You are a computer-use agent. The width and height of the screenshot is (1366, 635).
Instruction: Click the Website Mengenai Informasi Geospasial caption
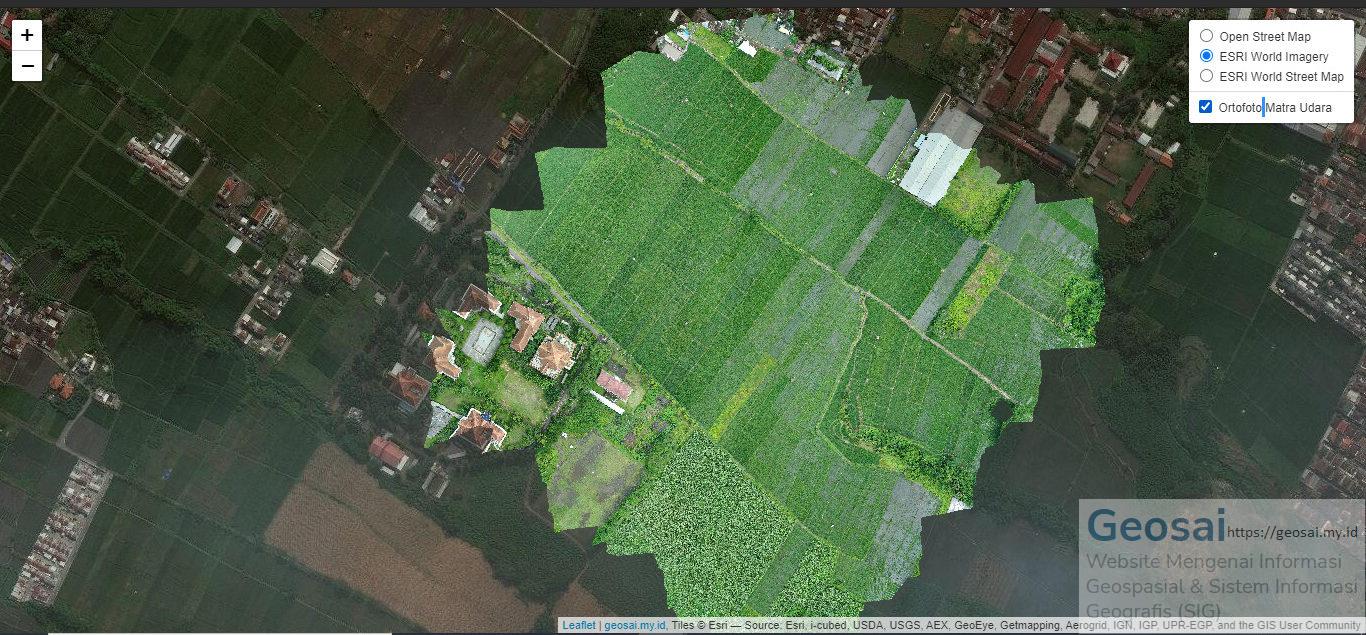pyautogui.click(x=1213, y=562)
